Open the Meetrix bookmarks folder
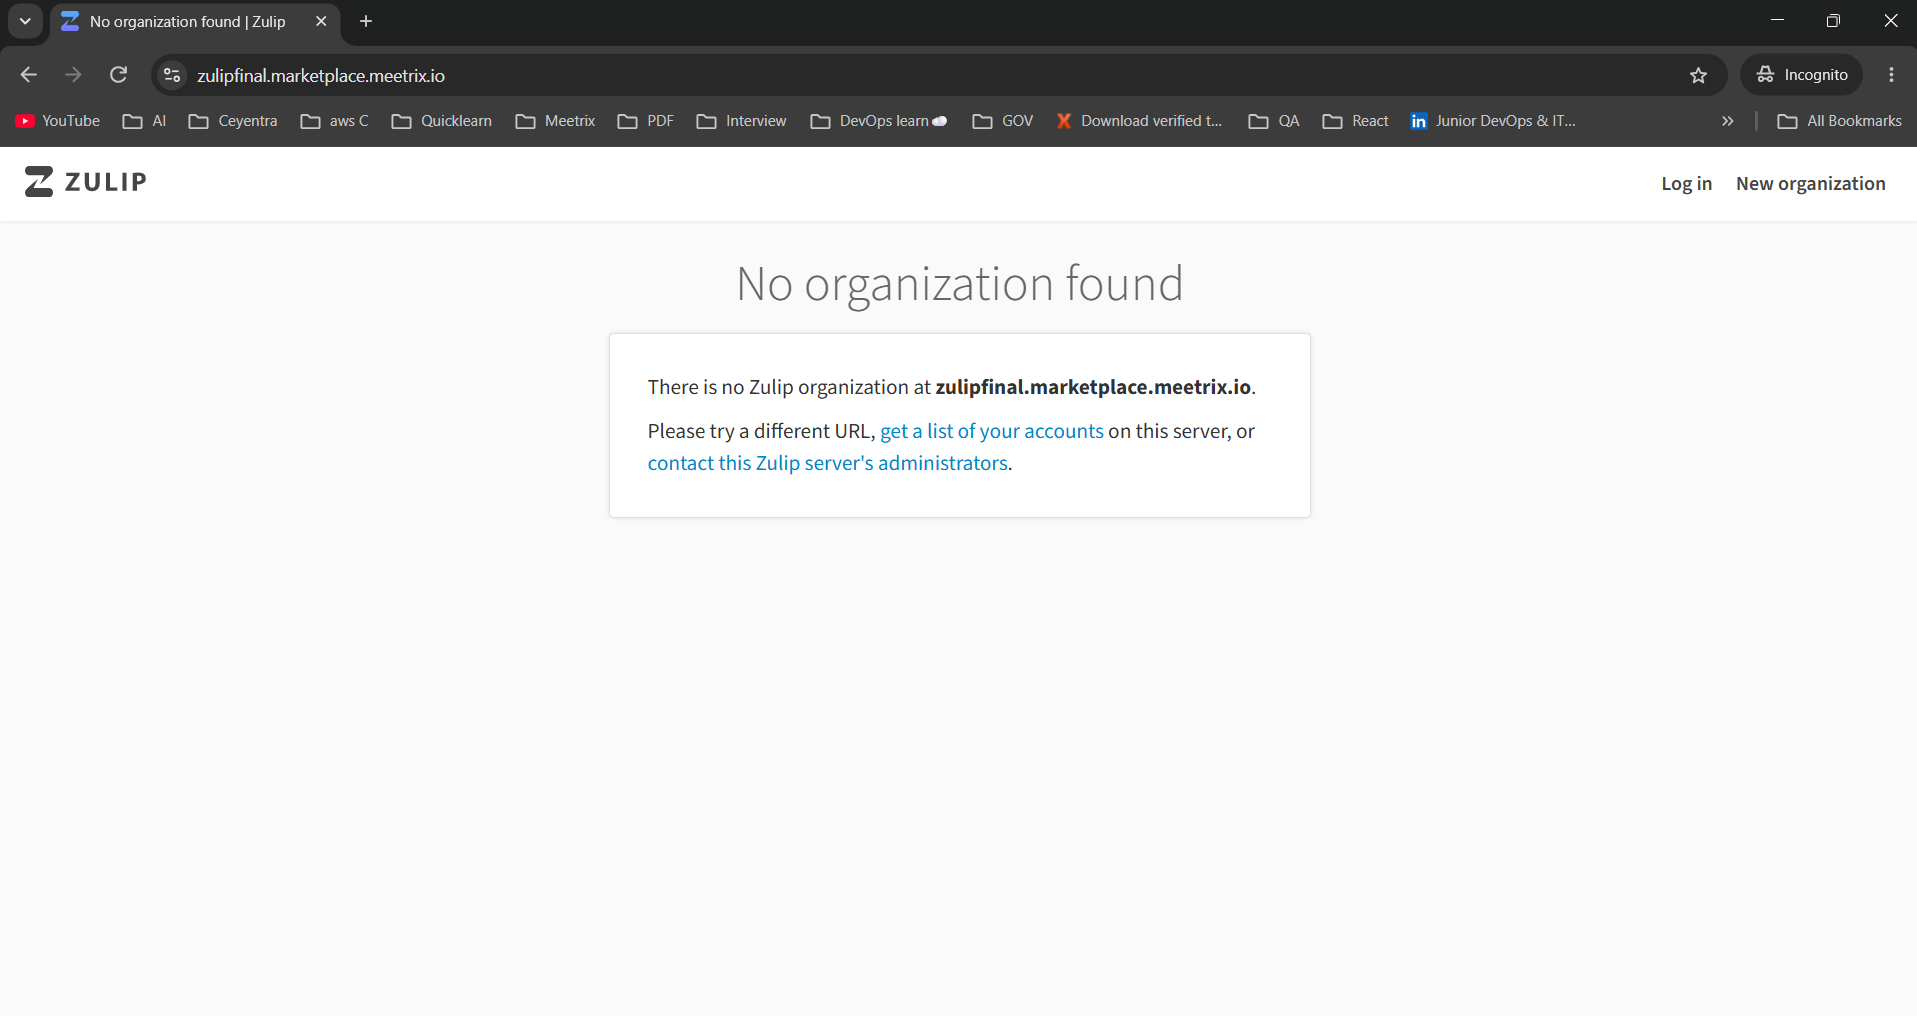Viewport: 1917px width, 1016px height. tap(556, 121)
